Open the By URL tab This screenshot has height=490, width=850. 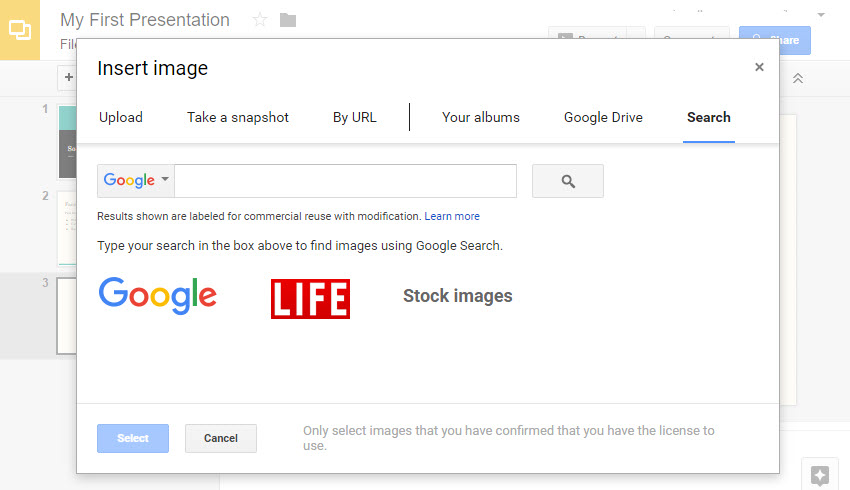355,118
